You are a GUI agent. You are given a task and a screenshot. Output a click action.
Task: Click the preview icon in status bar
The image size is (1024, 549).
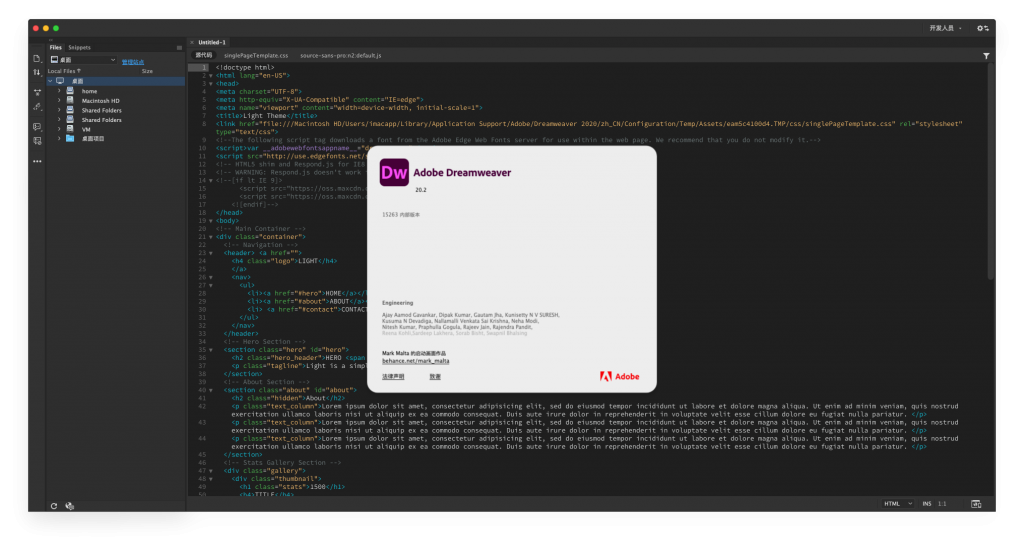pyautogui.click(x=976, y=504)
